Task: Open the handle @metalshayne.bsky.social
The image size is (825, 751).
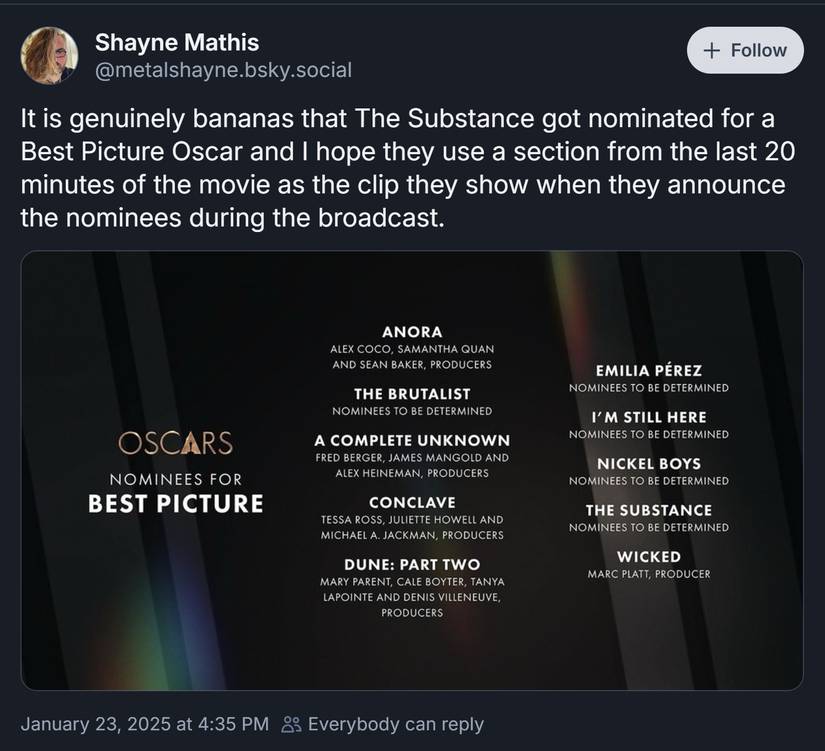Action: (222, 71)
